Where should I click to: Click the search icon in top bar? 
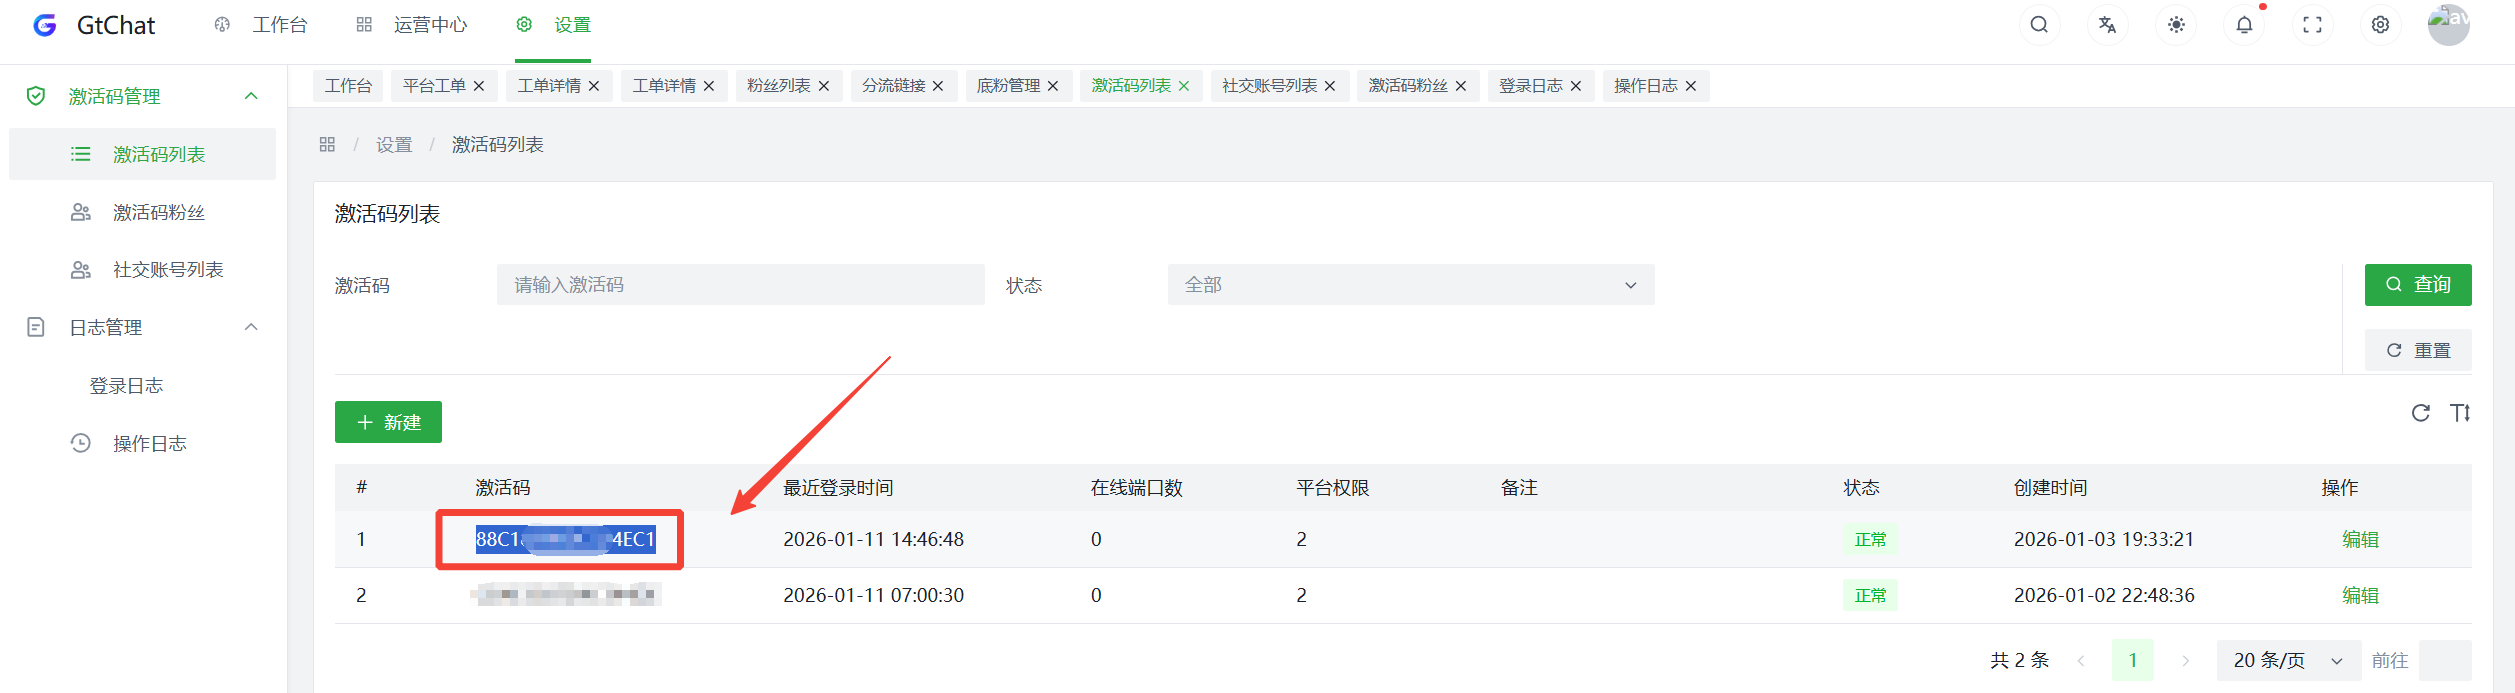pyautogui.click(x=2039, y=25)
